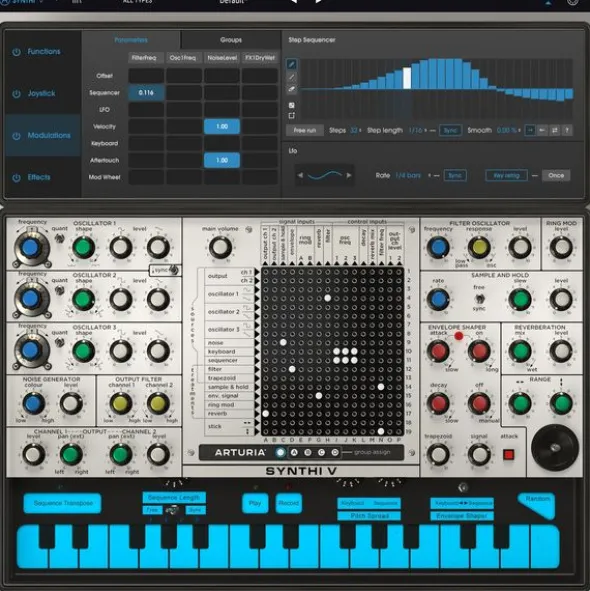590x591 pixels.
Task: Click the Noise Generator colour knob
Action: point(34,403)
